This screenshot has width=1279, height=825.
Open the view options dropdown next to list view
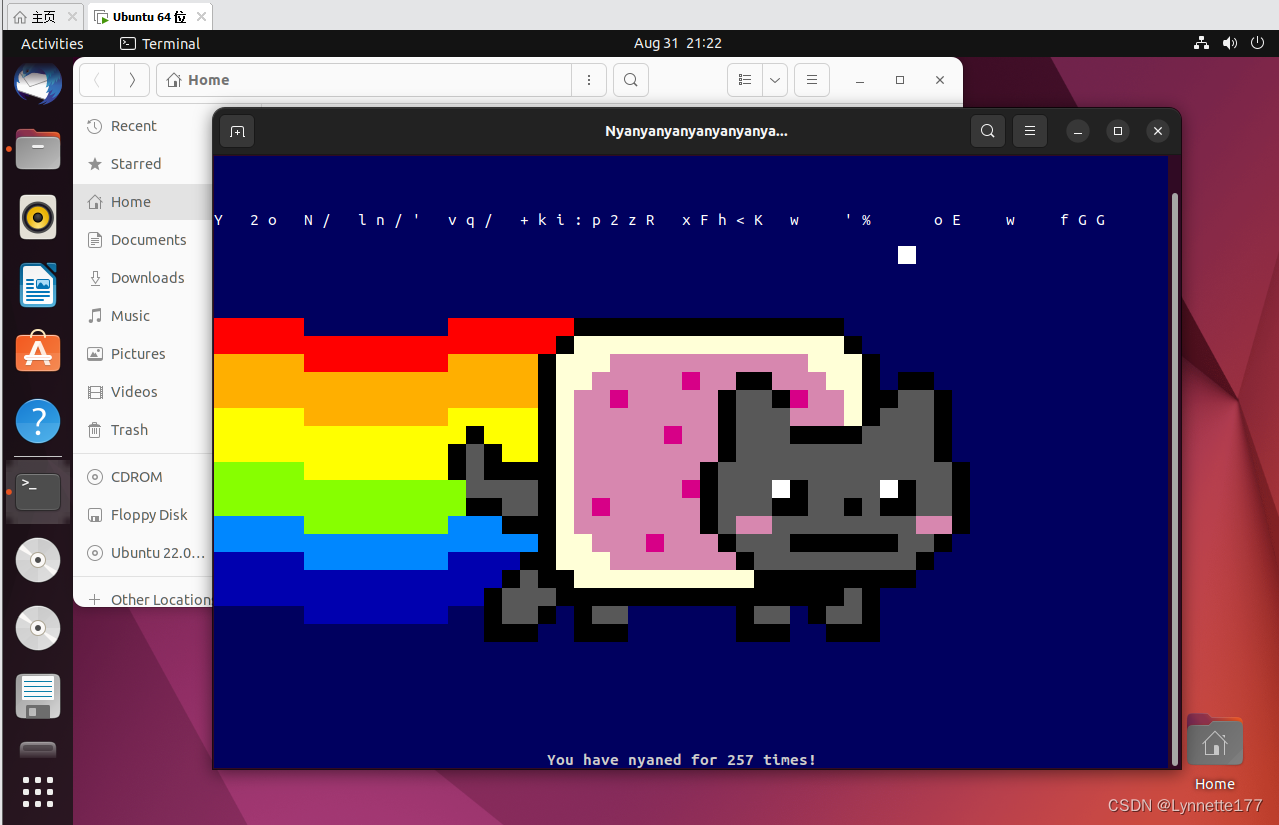coord(773,79)
